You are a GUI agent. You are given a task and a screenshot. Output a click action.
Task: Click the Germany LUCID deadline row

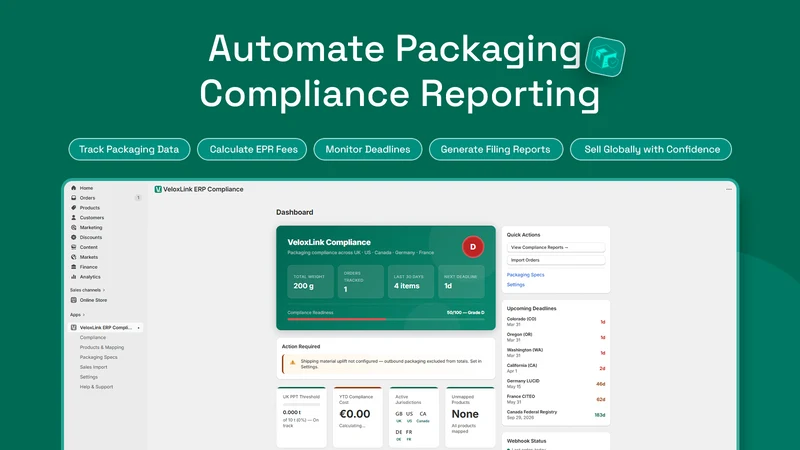pos(556,384)
